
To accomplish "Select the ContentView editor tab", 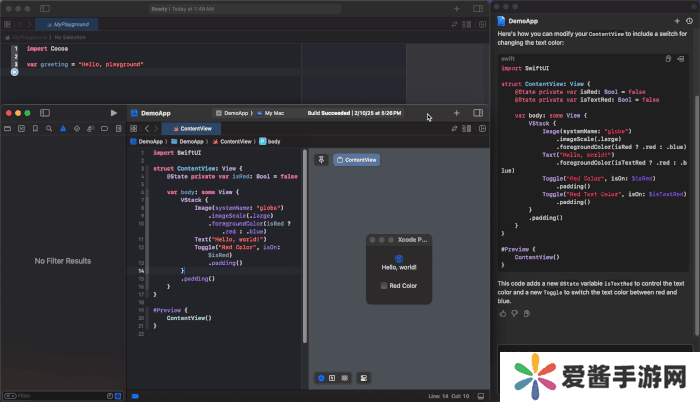I will click(x=193, y=129).
